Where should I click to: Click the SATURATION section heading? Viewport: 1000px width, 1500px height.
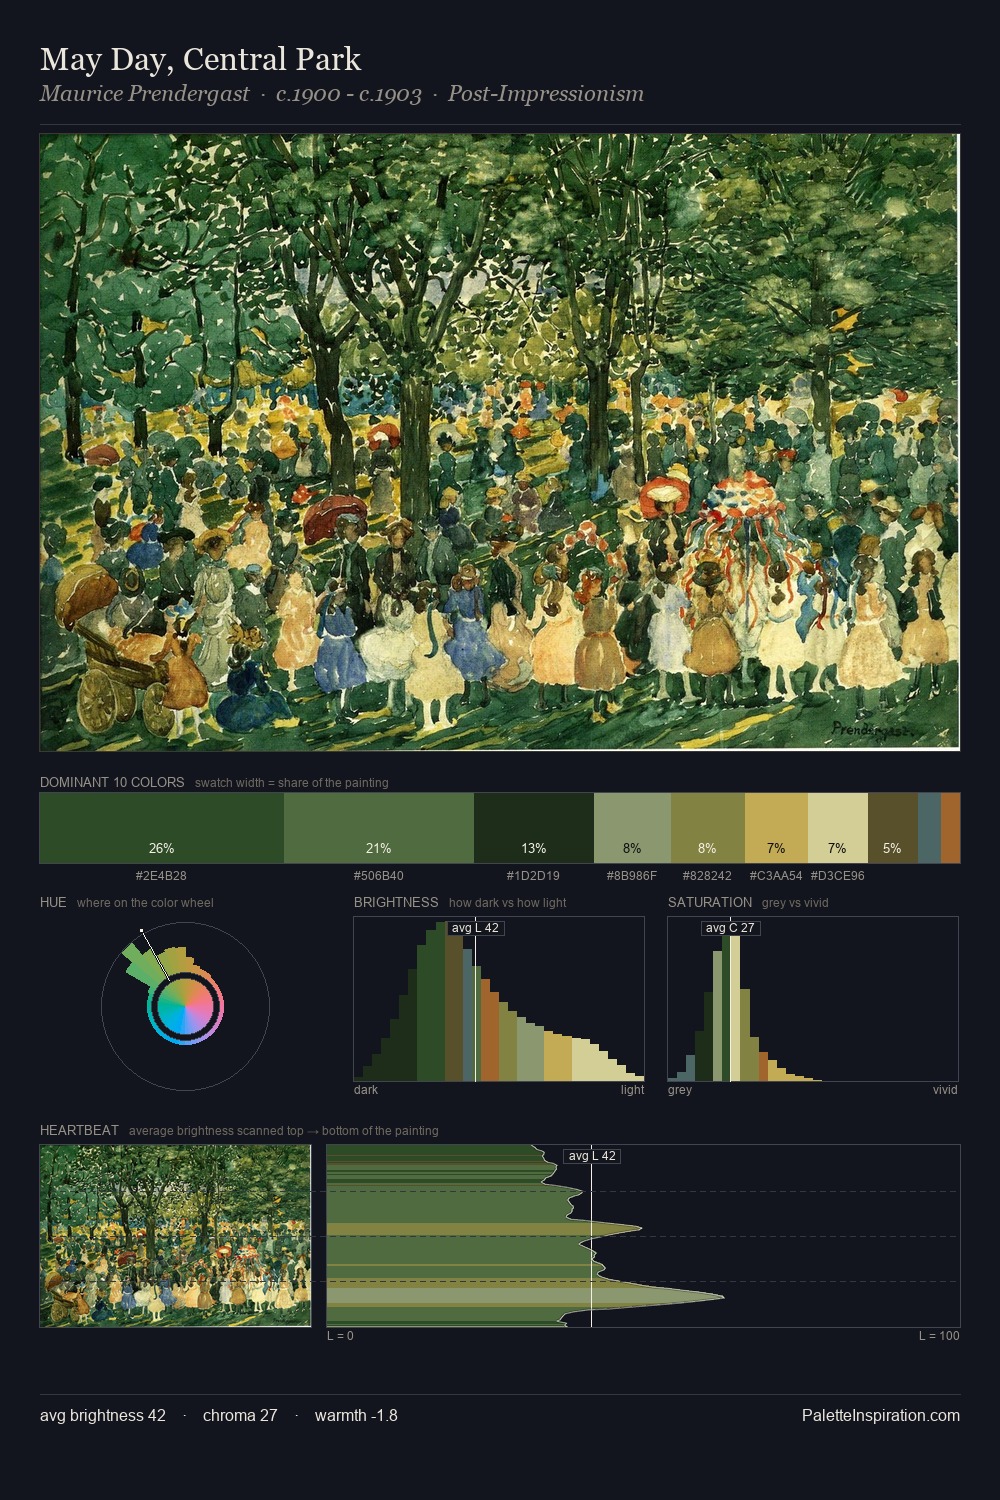(710, 902)
